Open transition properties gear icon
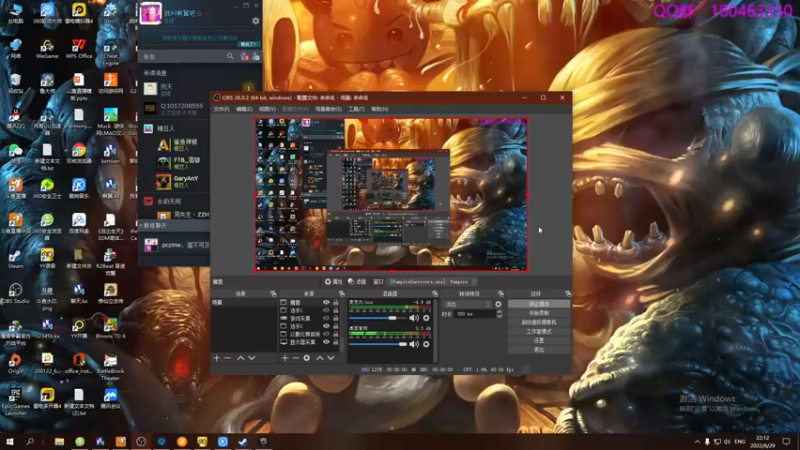 point(498,304)
